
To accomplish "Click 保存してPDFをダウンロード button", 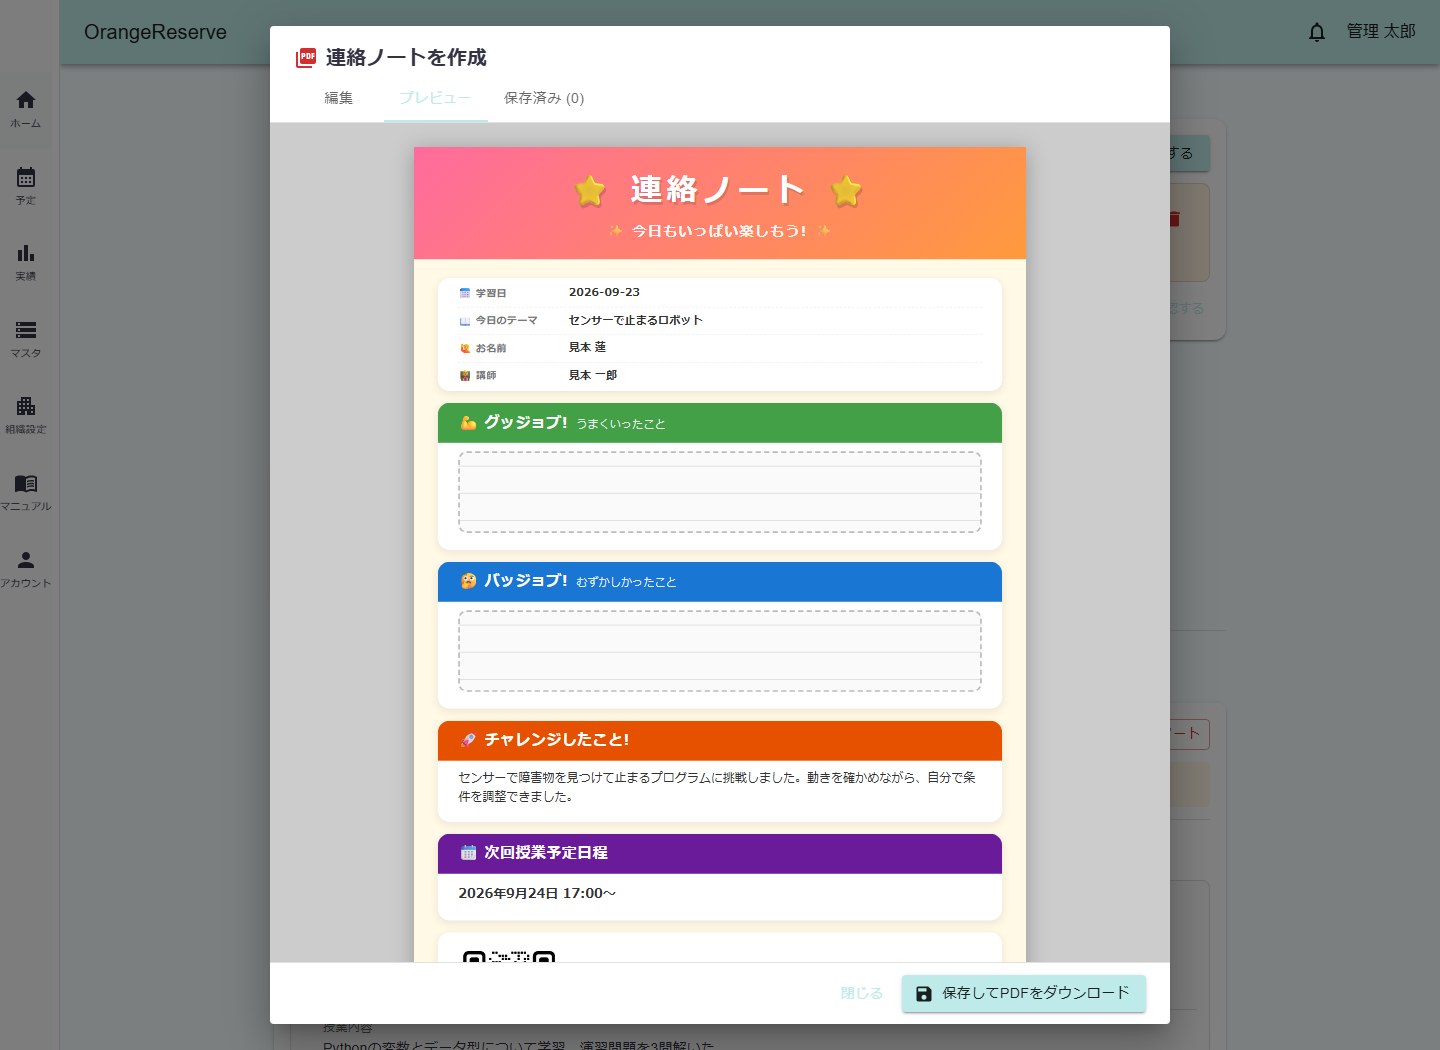I will pos(1024,993).
